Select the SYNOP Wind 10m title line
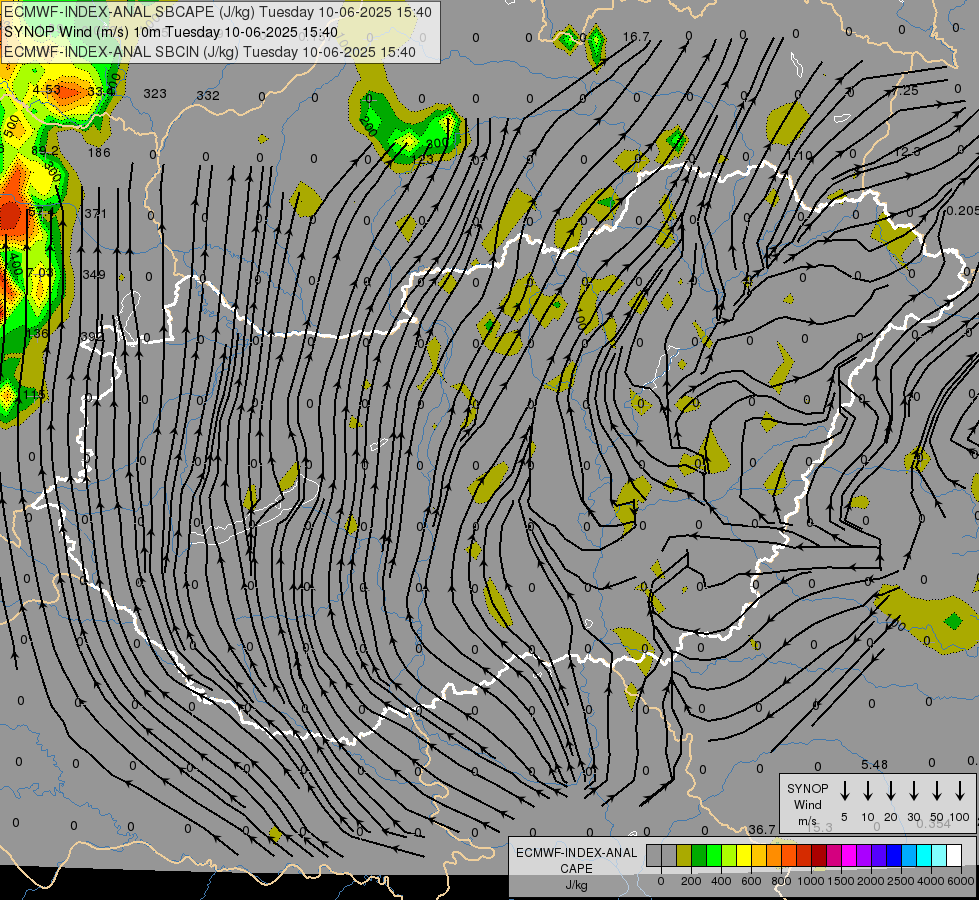 171,32
